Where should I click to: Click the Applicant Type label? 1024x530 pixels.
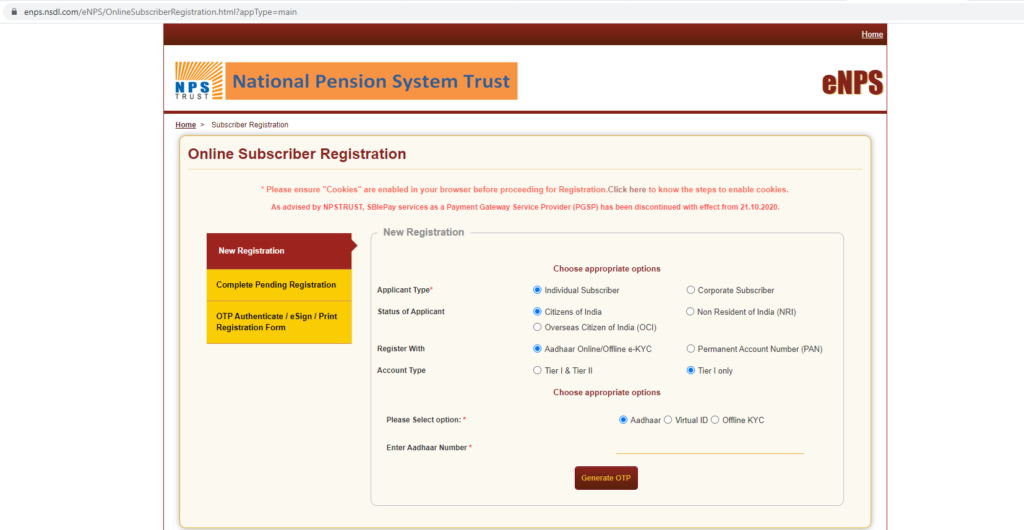(405, 290)
